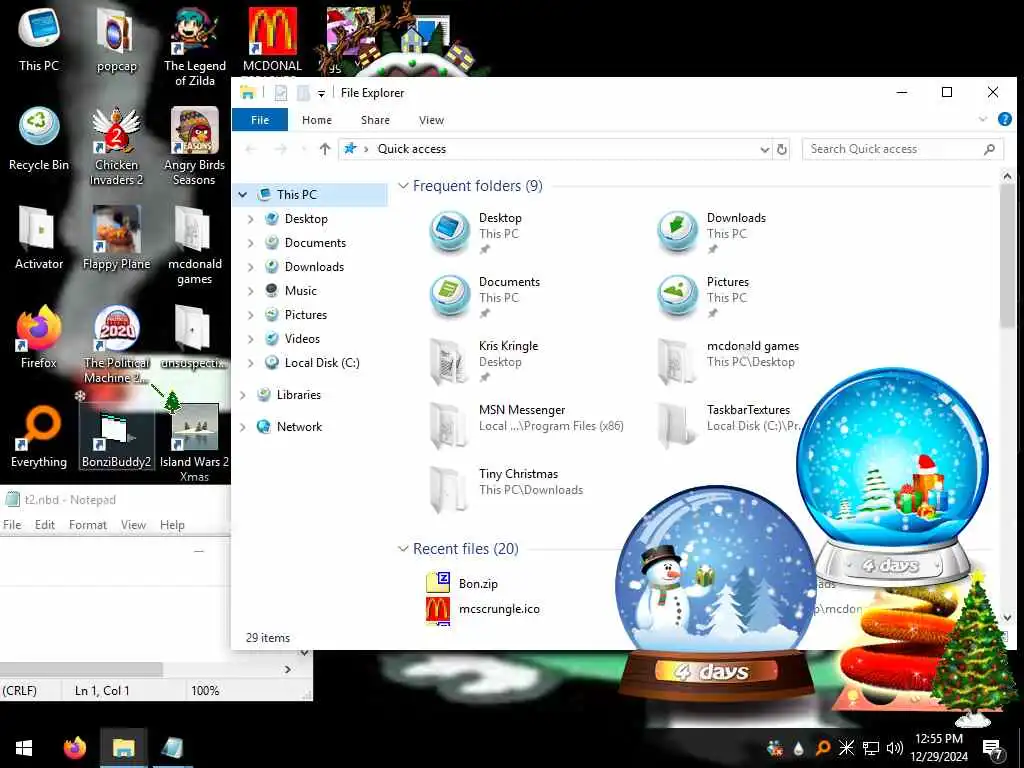Expand the Music tree node
This screenshot has width=1024, height=768.
(251, 291)
